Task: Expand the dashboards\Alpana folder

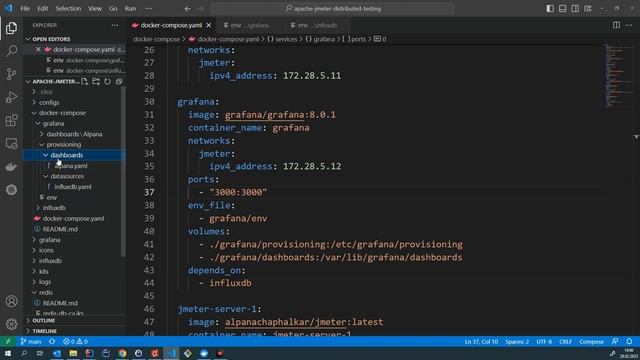Action: (x=42, y=134)
